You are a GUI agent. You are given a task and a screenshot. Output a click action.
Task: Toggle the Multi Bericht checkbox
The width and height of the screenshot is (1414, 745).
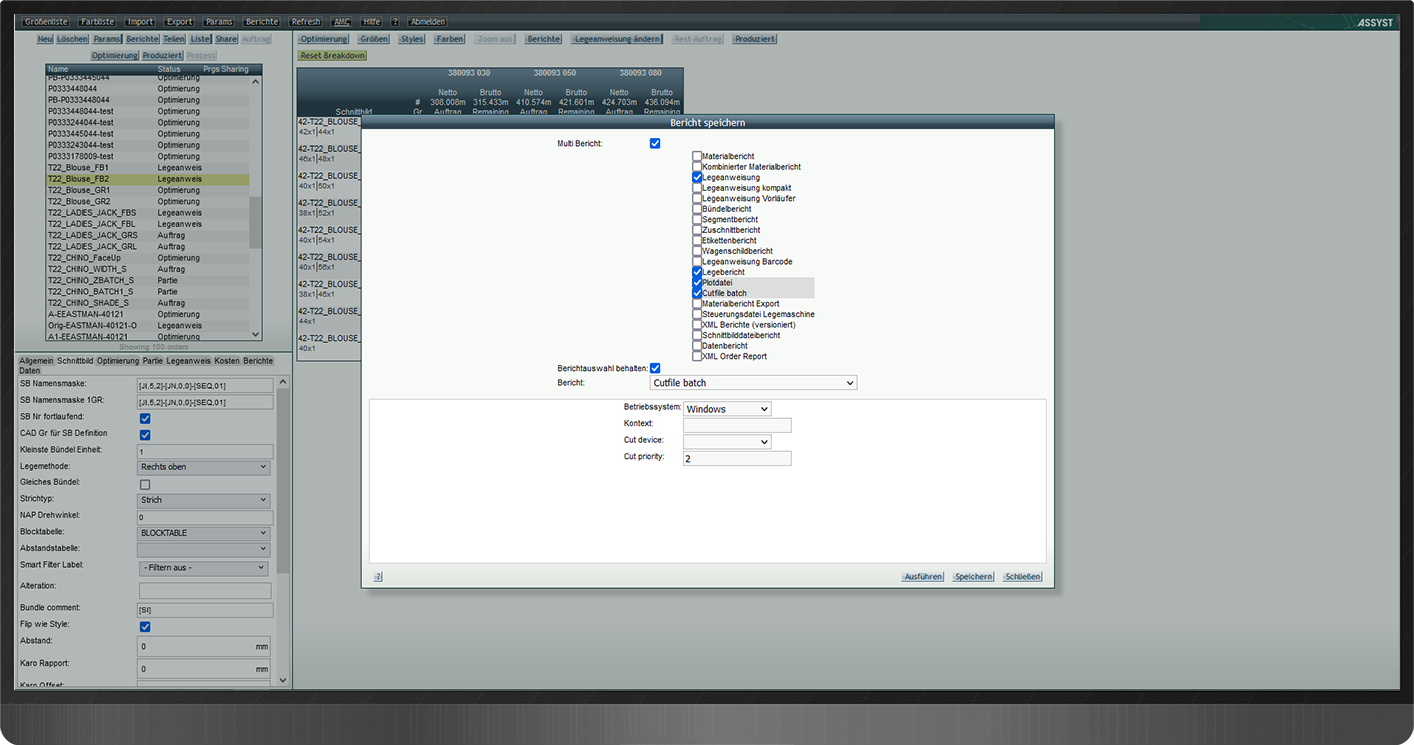[x=655, y=143]
